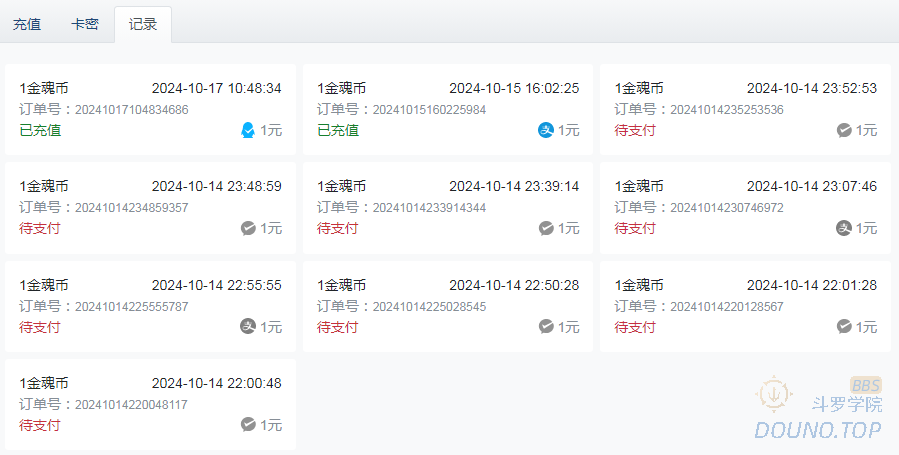Click the blue Alipay icon on 16:02:25 order
This screenshot has height=455, width=899.
coord(546,130)
